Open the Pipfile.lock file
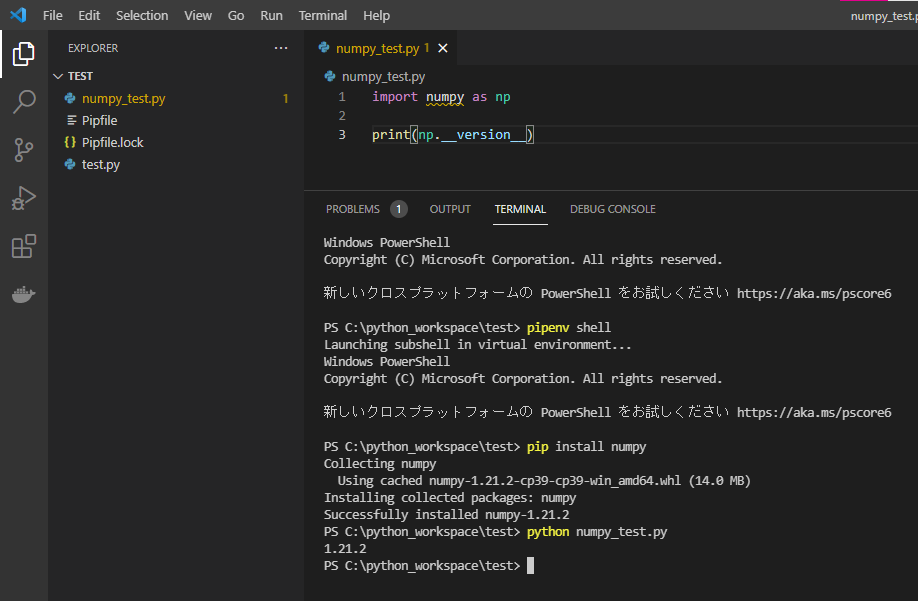Viewport: 918px width, 601px height. (x=112, y=142)
